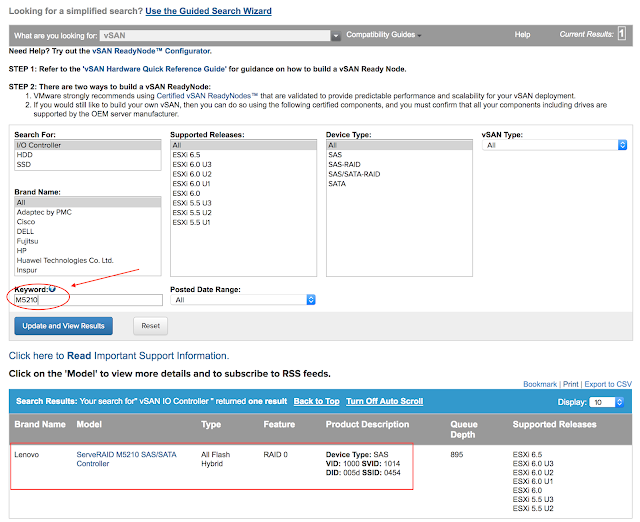Select ESXi 6.0 U3 in Supported Releases list
This screenshot has width=640, height=522.
click(x=243, y=164)
